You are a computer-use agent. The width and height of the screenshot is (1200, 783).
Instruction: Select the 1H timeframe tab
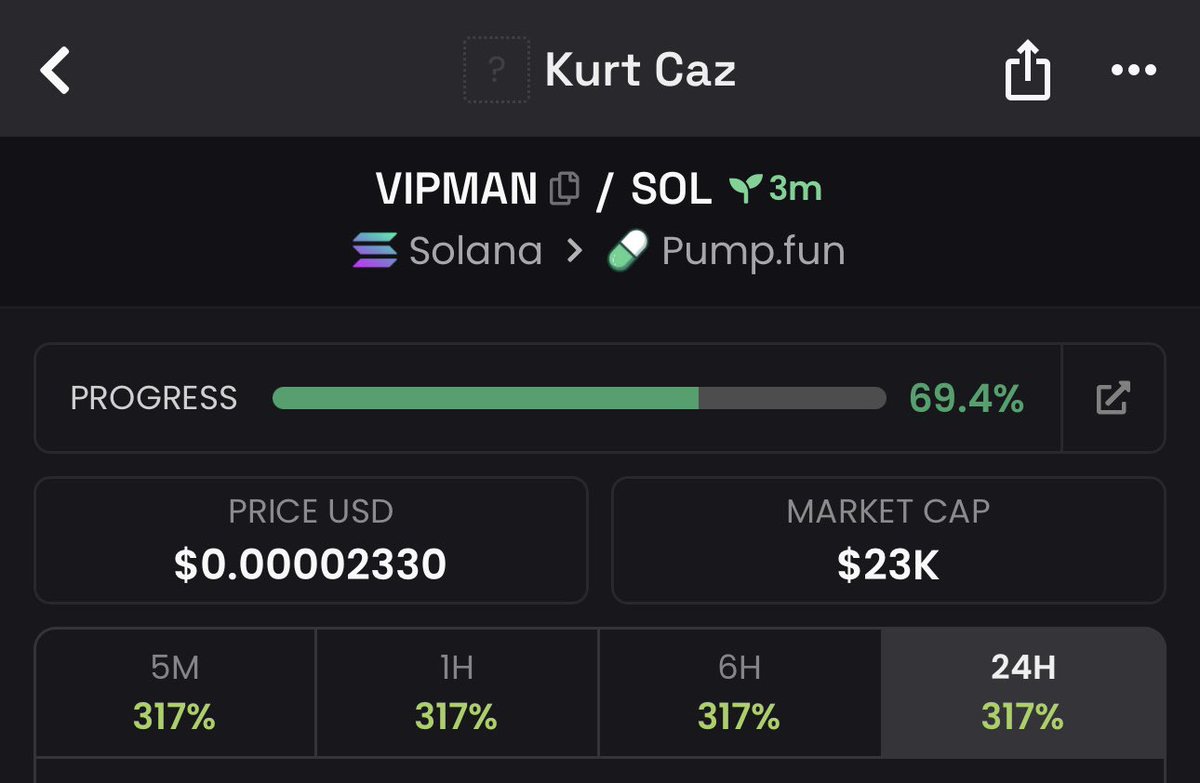(x=457, y=692)
